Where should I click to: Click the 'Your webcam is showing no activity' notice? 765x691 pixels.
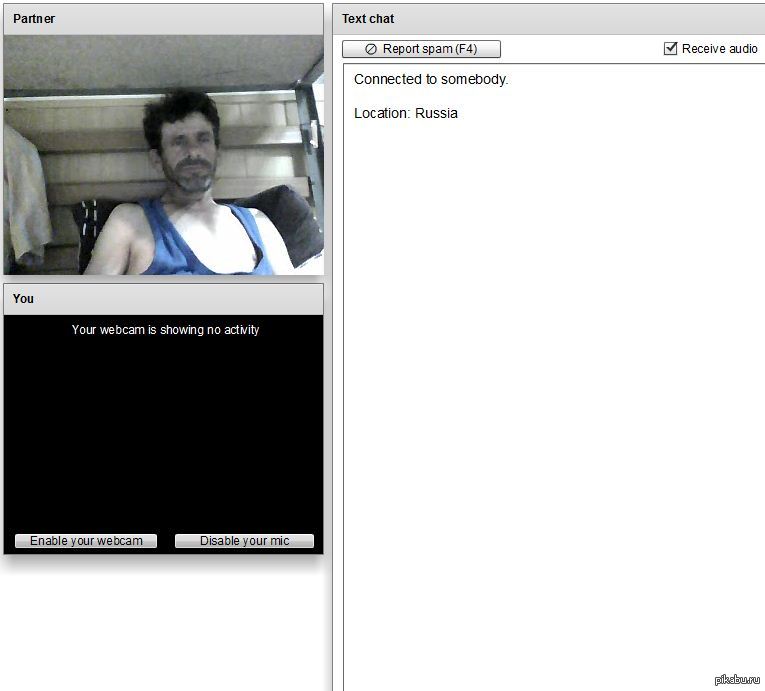tap(165, 330)
